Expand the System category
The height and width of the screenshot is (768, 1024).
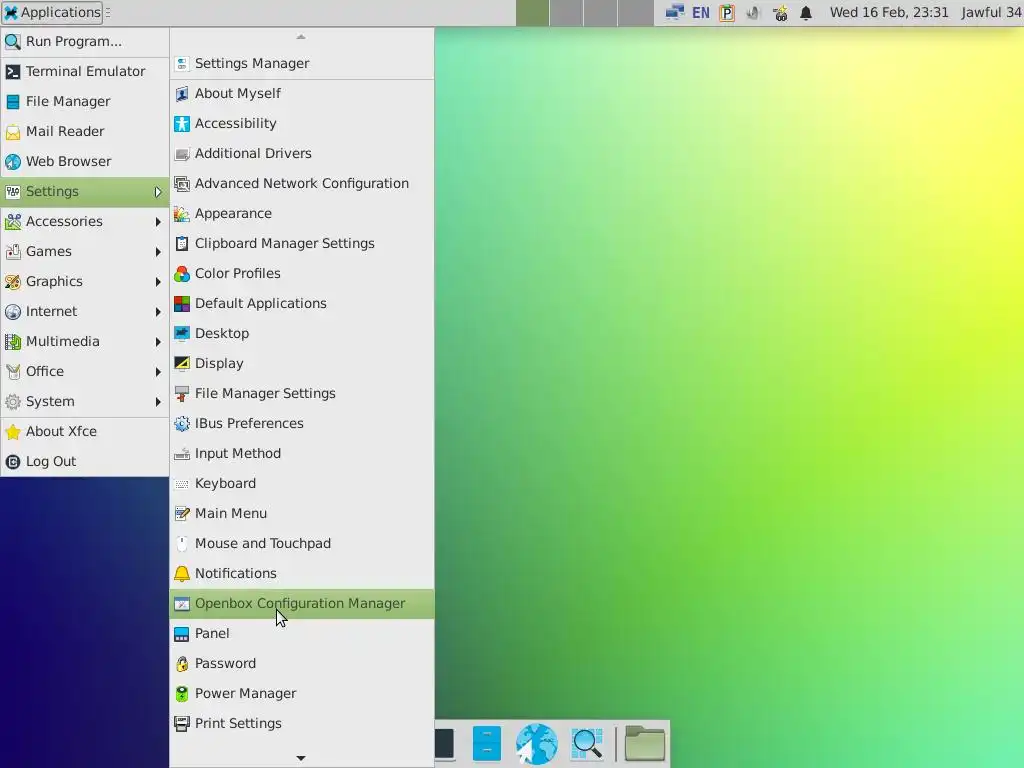click(85, 402)
